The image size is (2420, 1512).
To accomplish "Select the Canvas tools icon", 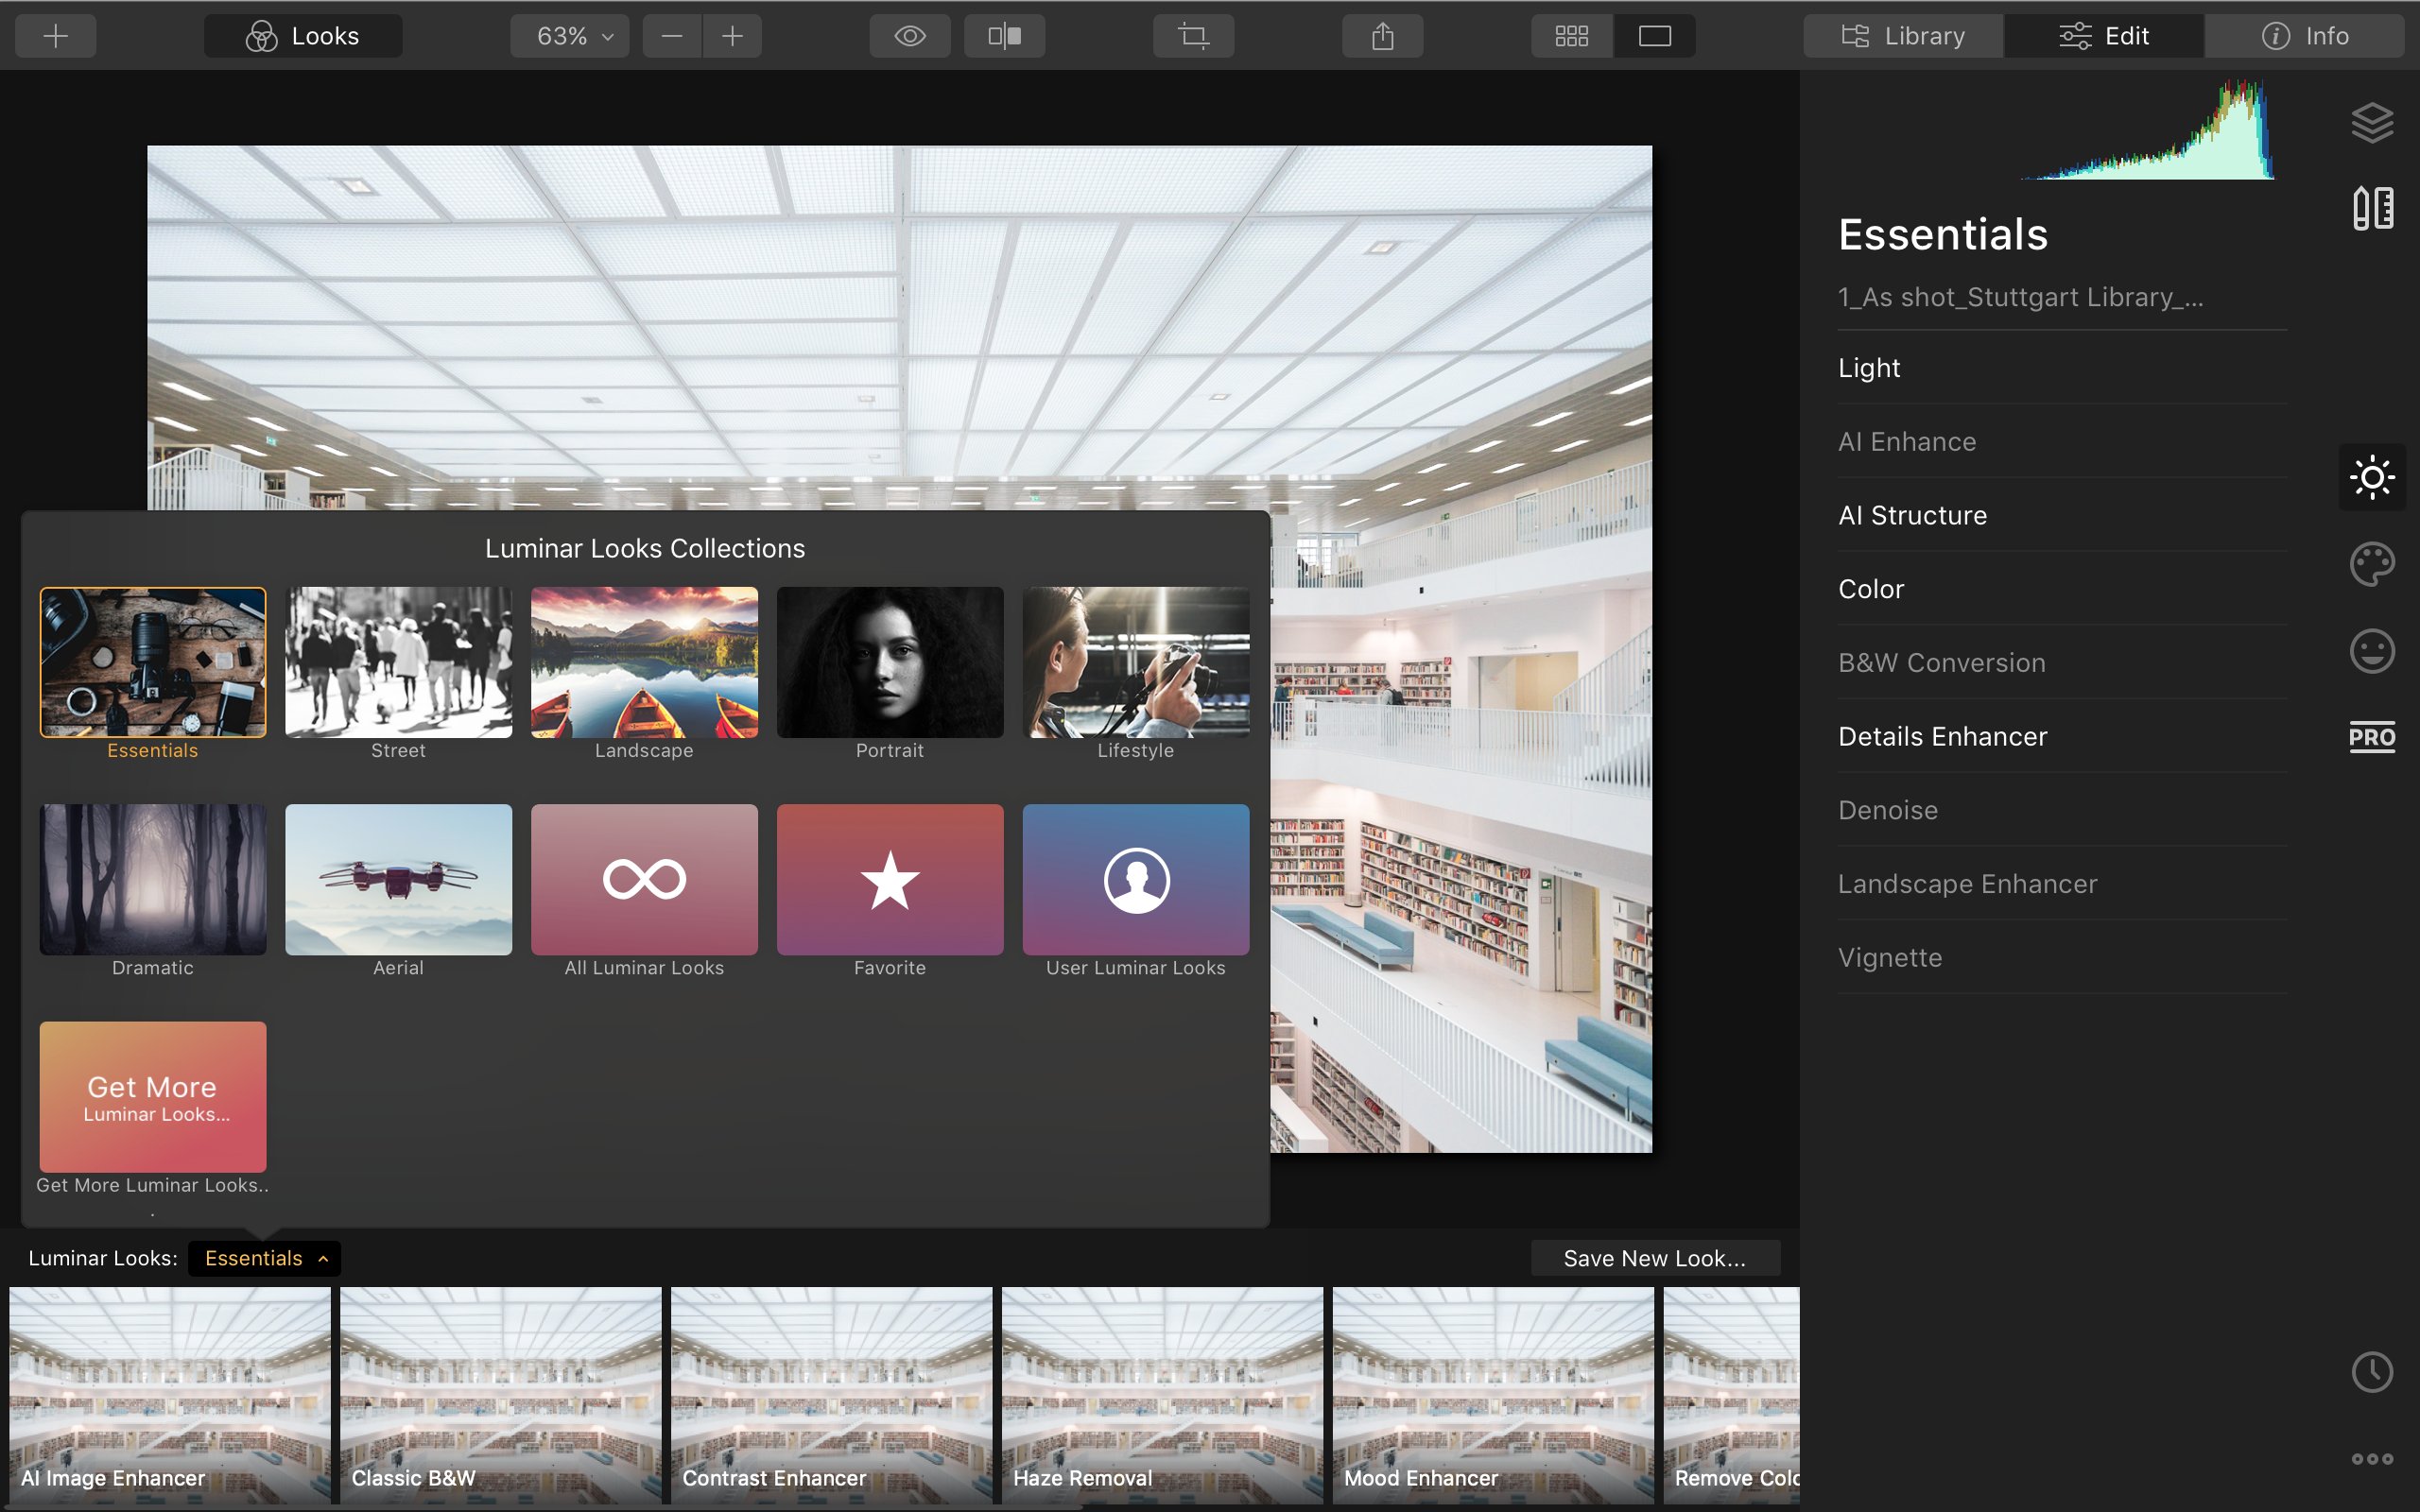I will [x=2371, y=208].
